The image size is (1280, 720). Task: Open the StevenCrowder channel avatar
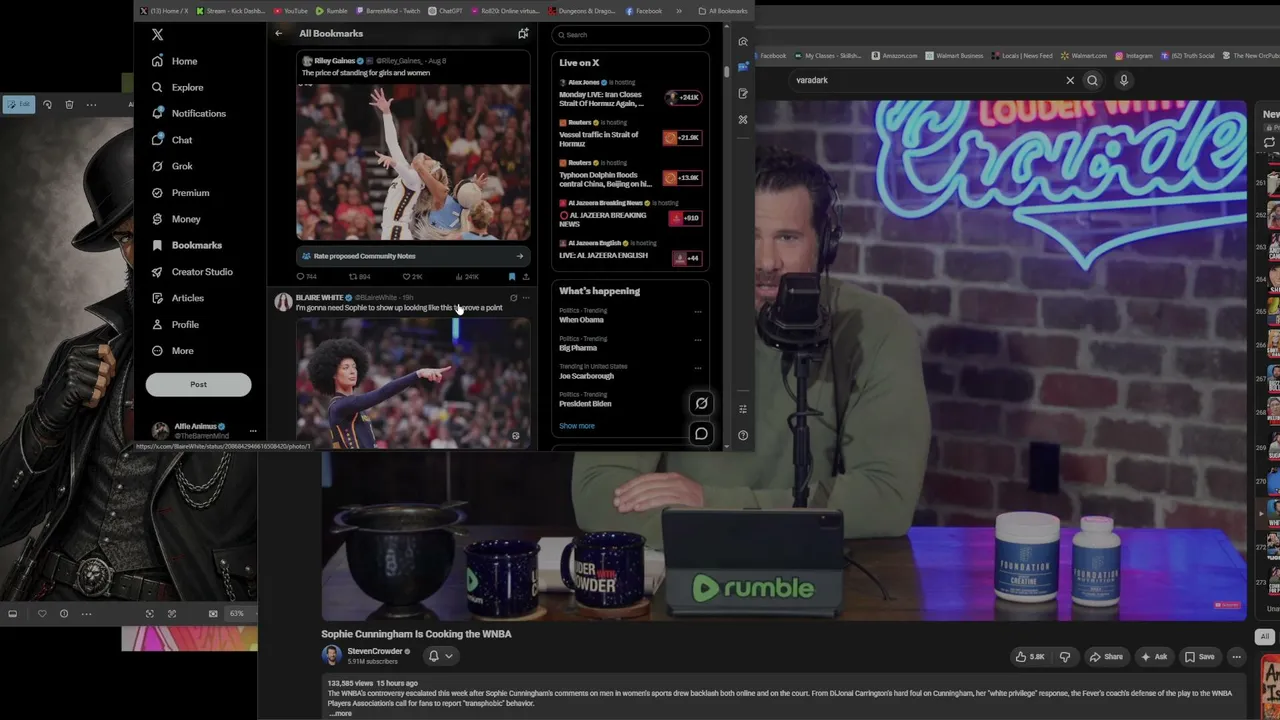pyautogui.click(x=331, y=656)
